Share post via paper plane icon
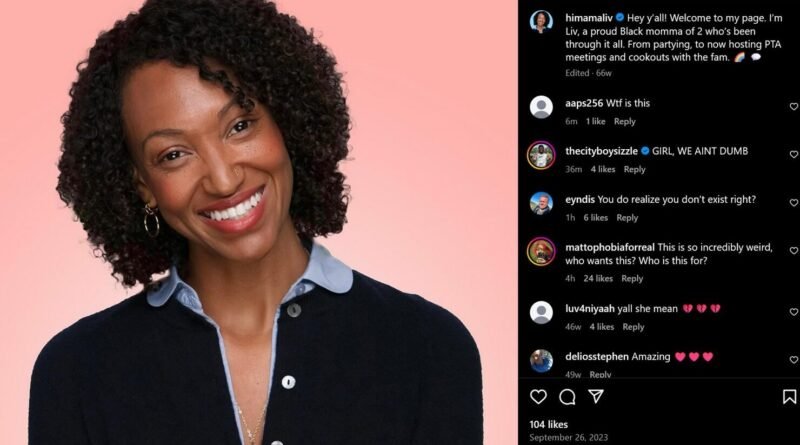800x445 pixels. (x=596, y=396)
